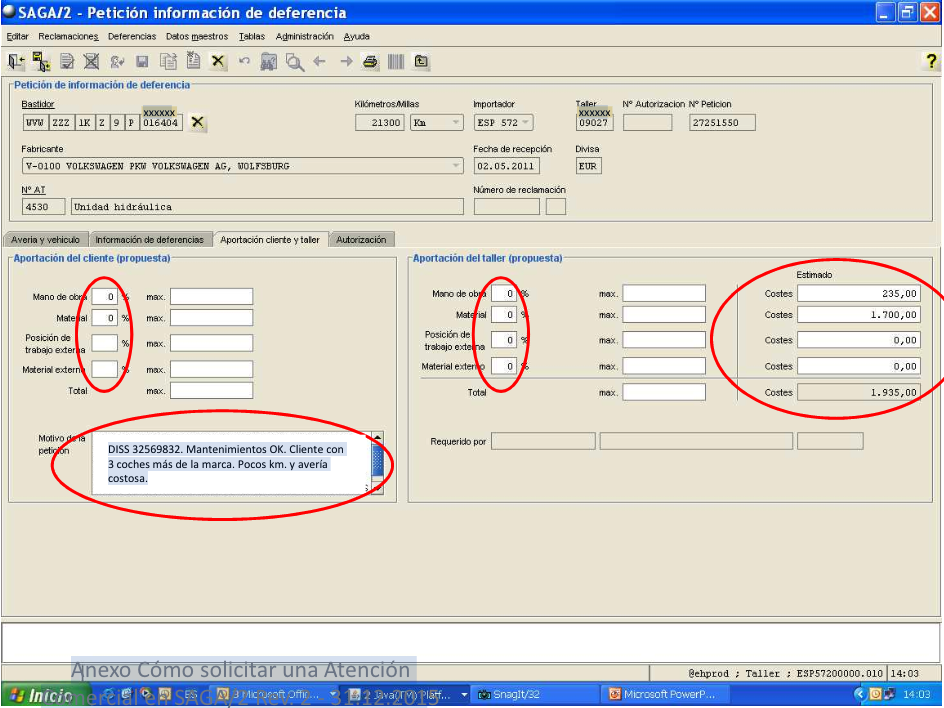Click the document with checkmark toolbar icon
This screenshot has width=944, height=708.
pos(67,61)
